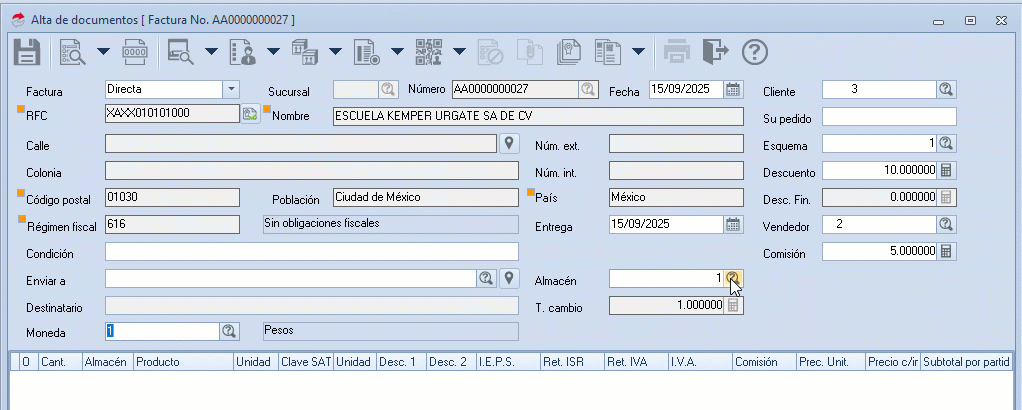
Task: Click the Vendedor lookup magnifier icon
Action: pos(946,224)
